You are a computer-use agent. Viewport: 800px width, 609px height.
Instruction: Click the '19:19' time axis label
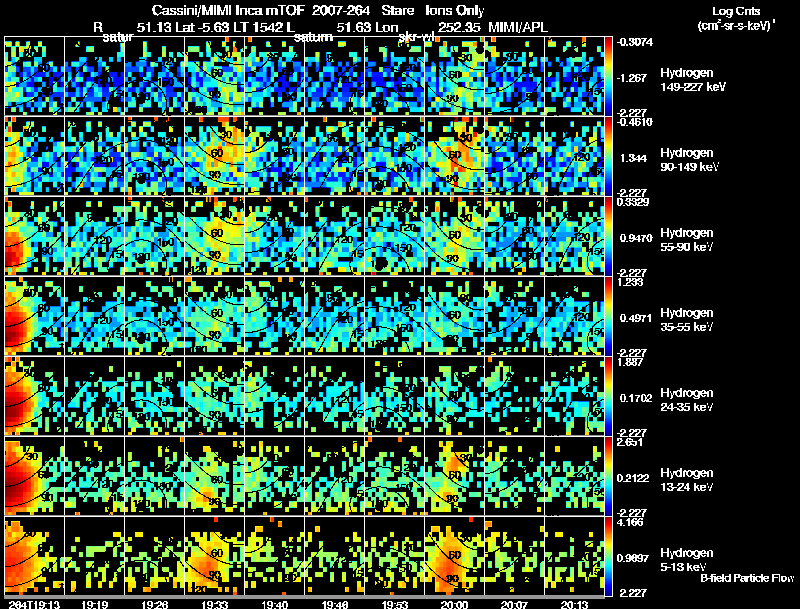[94, 605]
